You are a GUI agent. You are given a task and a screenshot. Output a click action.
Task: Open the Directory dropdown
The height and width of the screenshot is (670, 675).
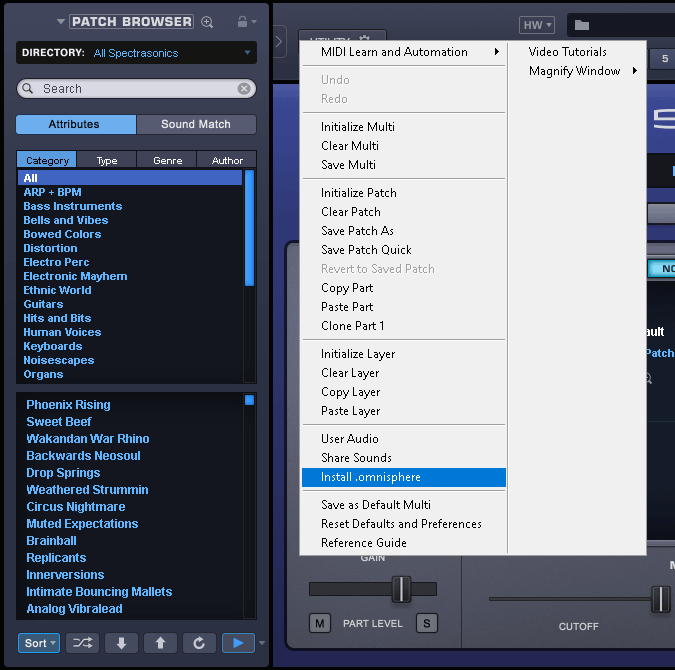point(136,53)
